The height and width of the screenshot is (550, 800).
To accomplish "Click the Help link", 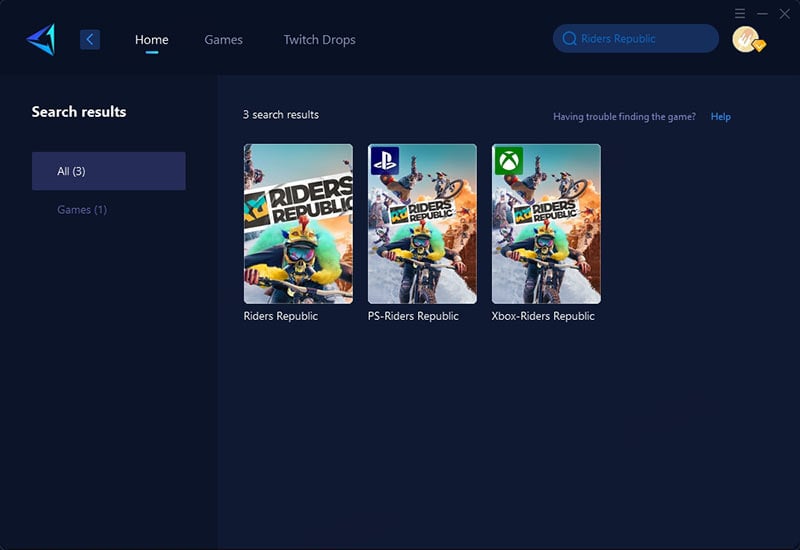I will click(720, 117).
